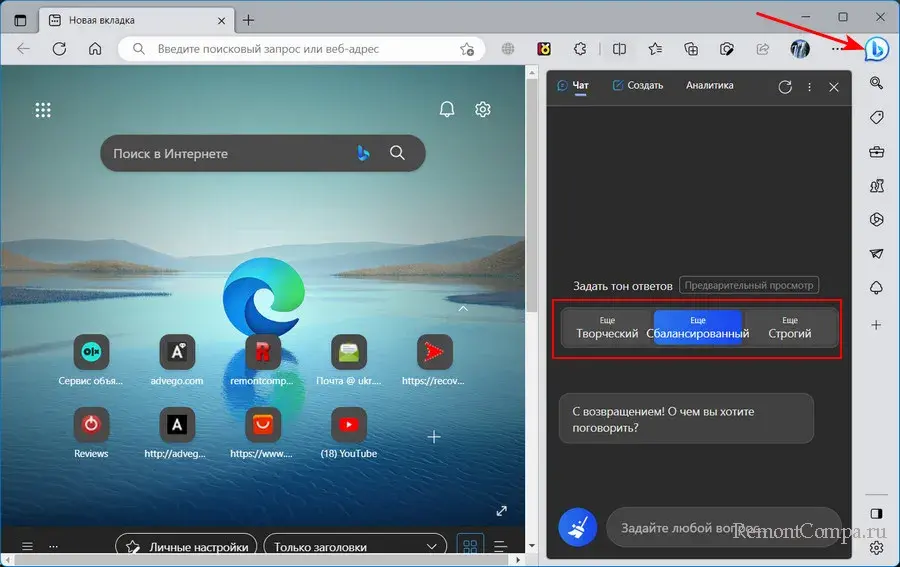Open the Bing Chat sidebar icon

click(876, 49)
